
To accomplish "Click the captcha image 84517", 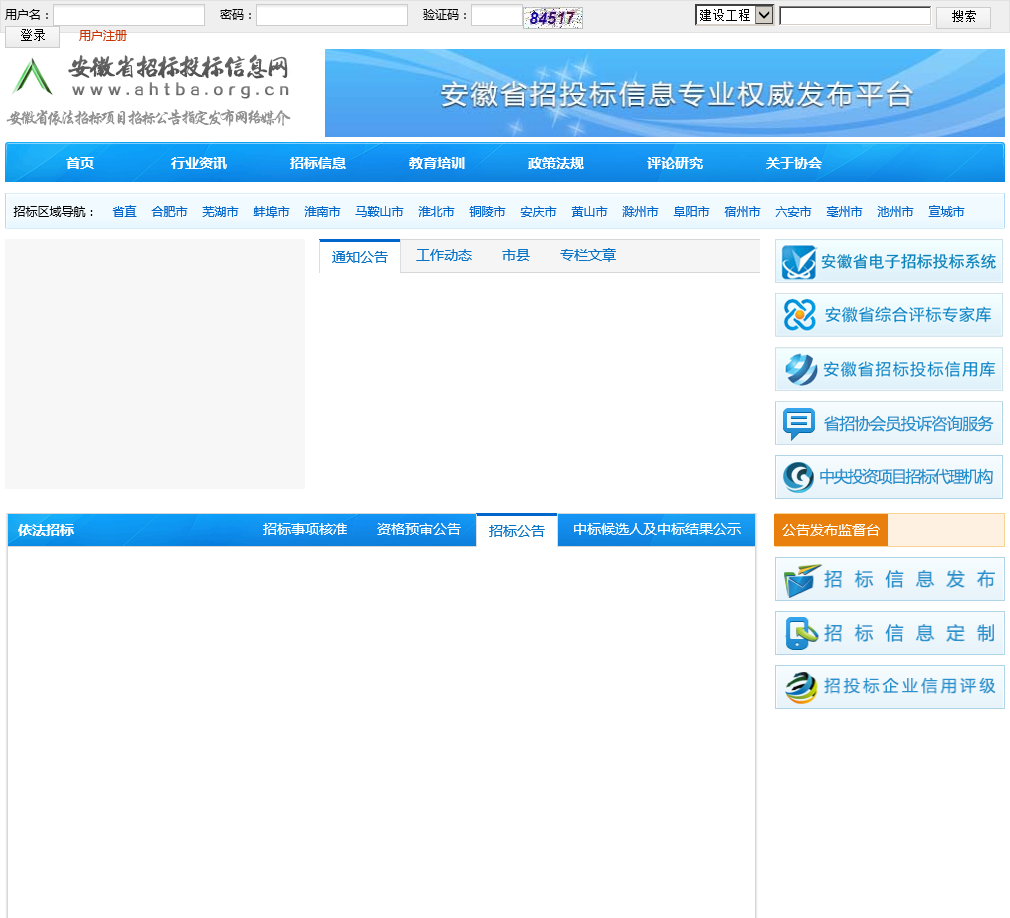I will (553, 17).
